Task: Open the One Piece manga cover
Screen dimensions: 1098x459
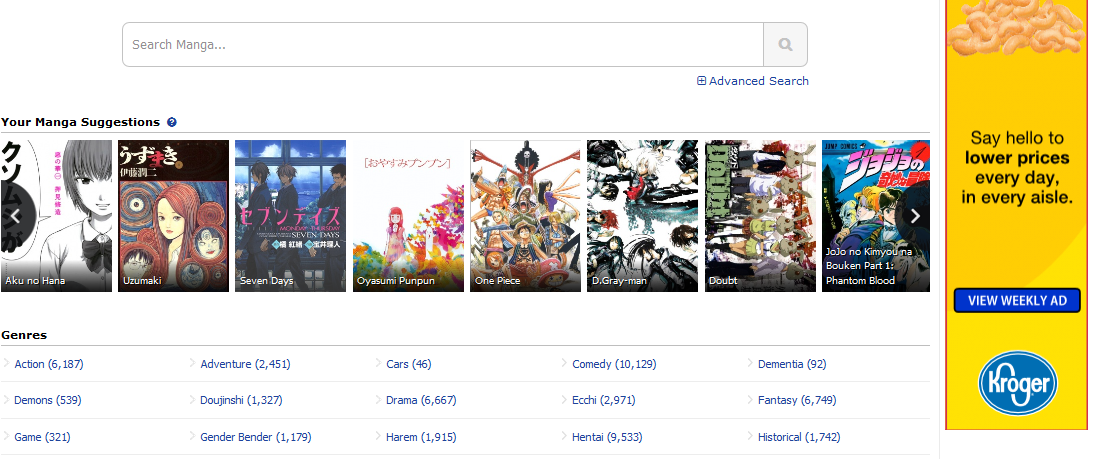Action: (525, 215)
